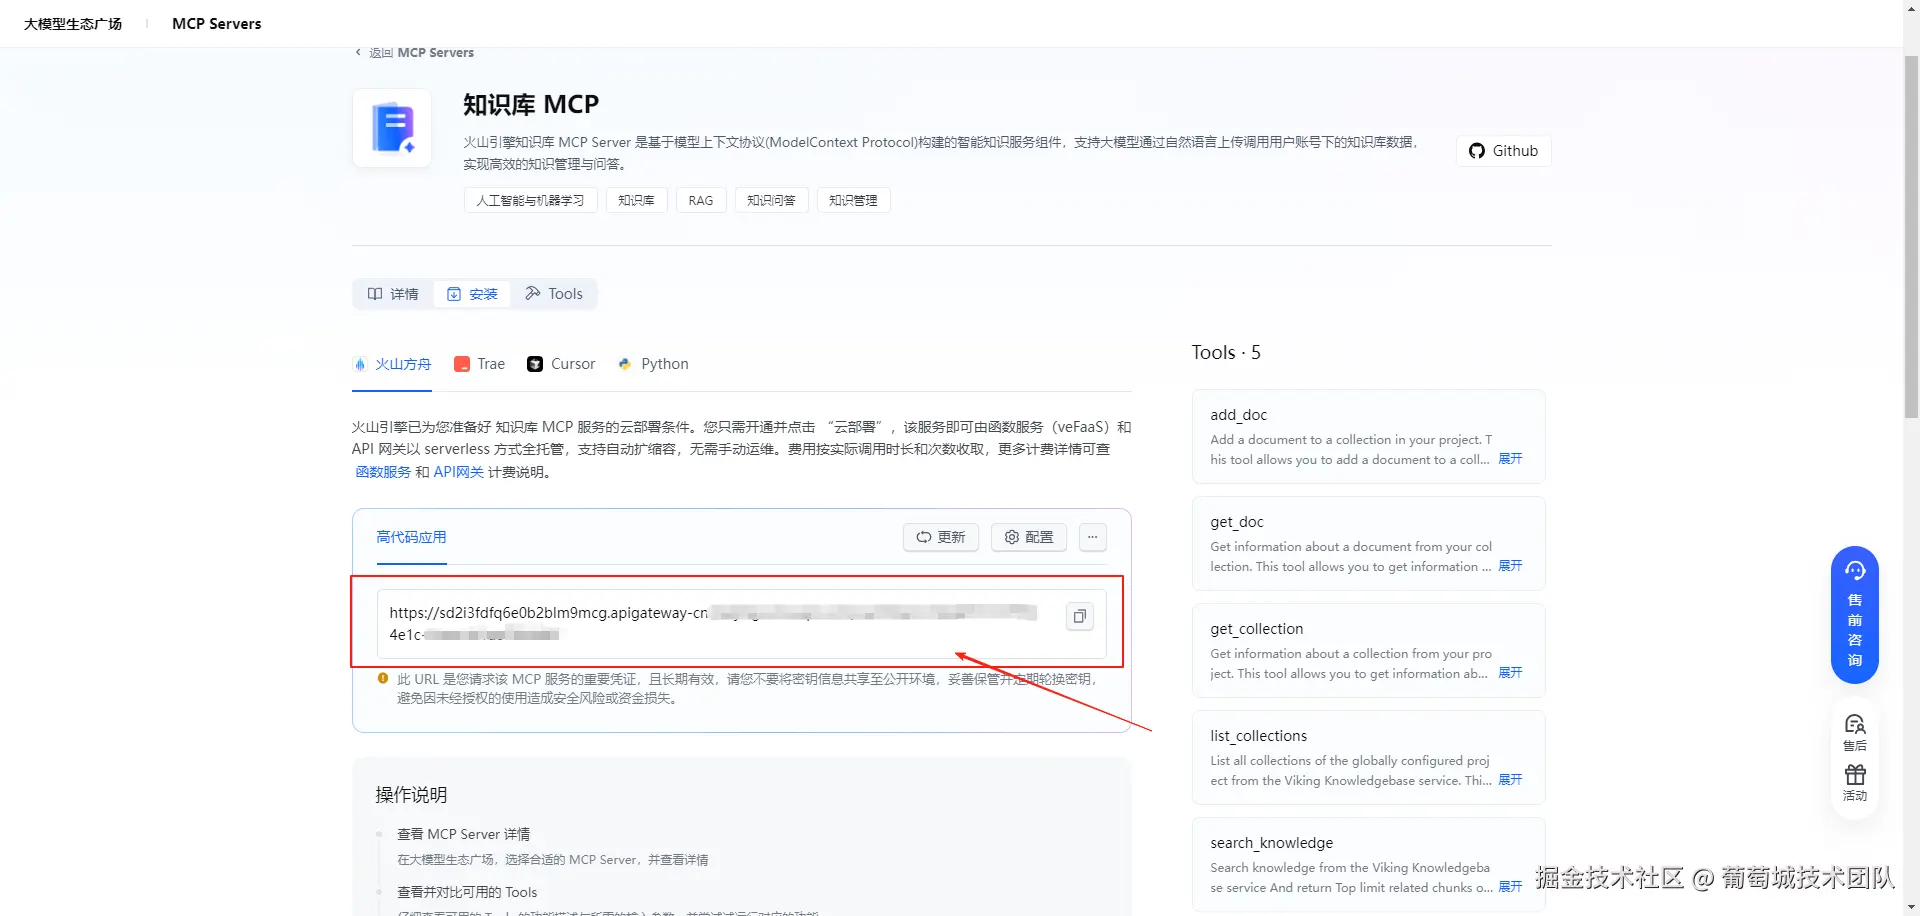The height and width of the screenshot is (916, 1920).
Task: Click the get_collection tool name
Action: [1257, 629]
